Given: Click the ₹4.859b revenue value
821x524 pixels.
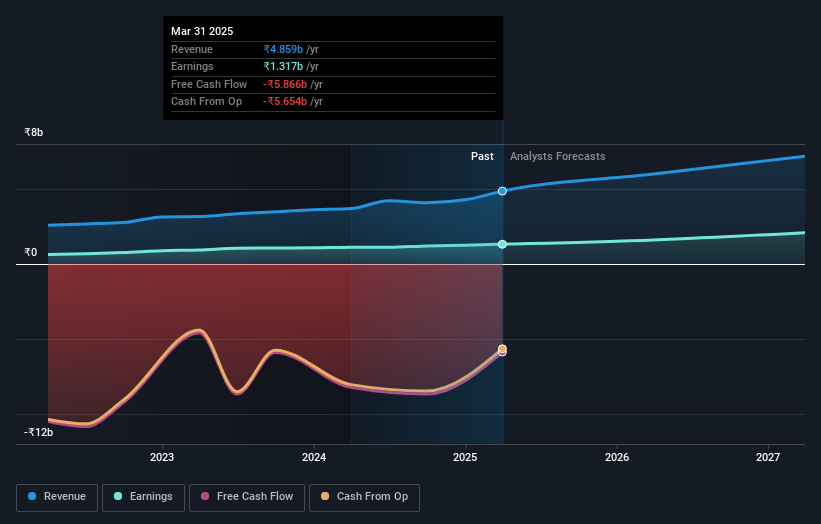Looking at the screenshot, I should coord(283,49).
